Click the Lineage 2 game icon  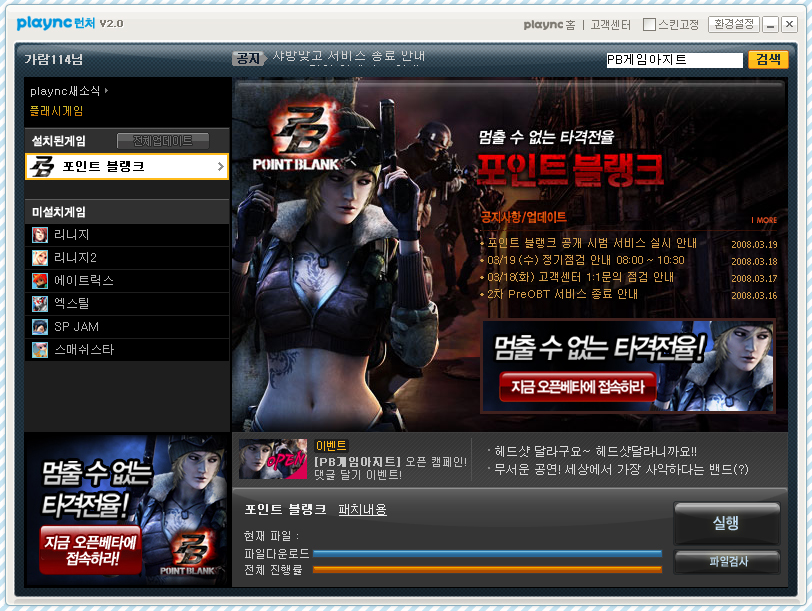point(40,258)
